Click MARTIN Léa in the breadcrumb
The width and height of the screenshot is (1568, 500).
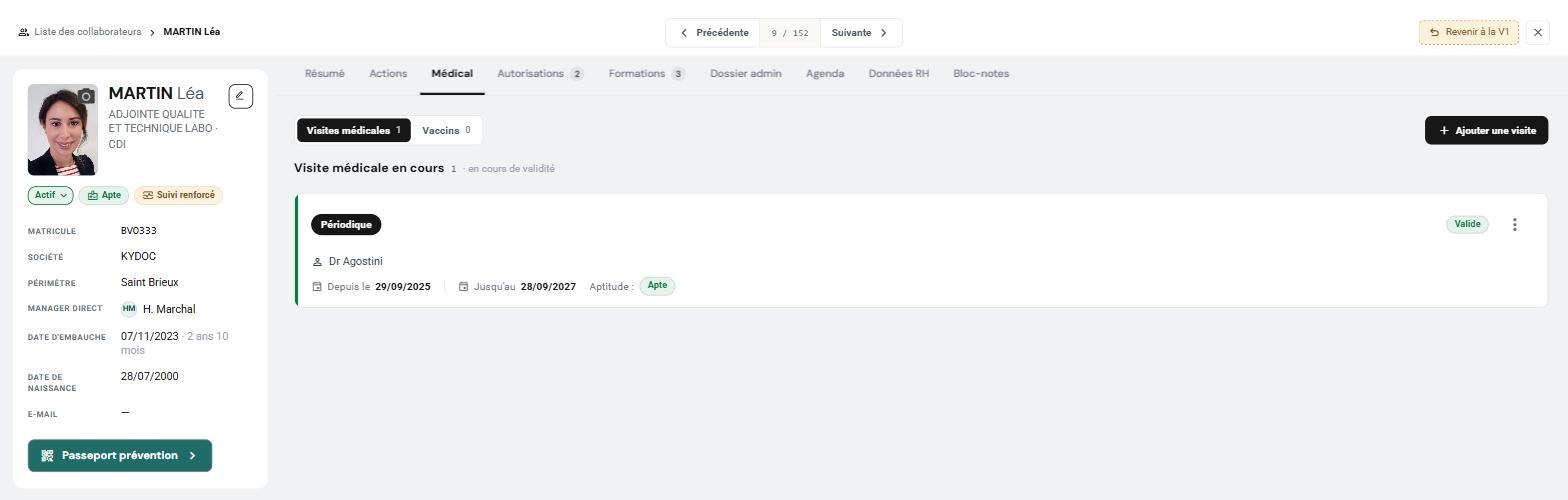pos(192,32)
